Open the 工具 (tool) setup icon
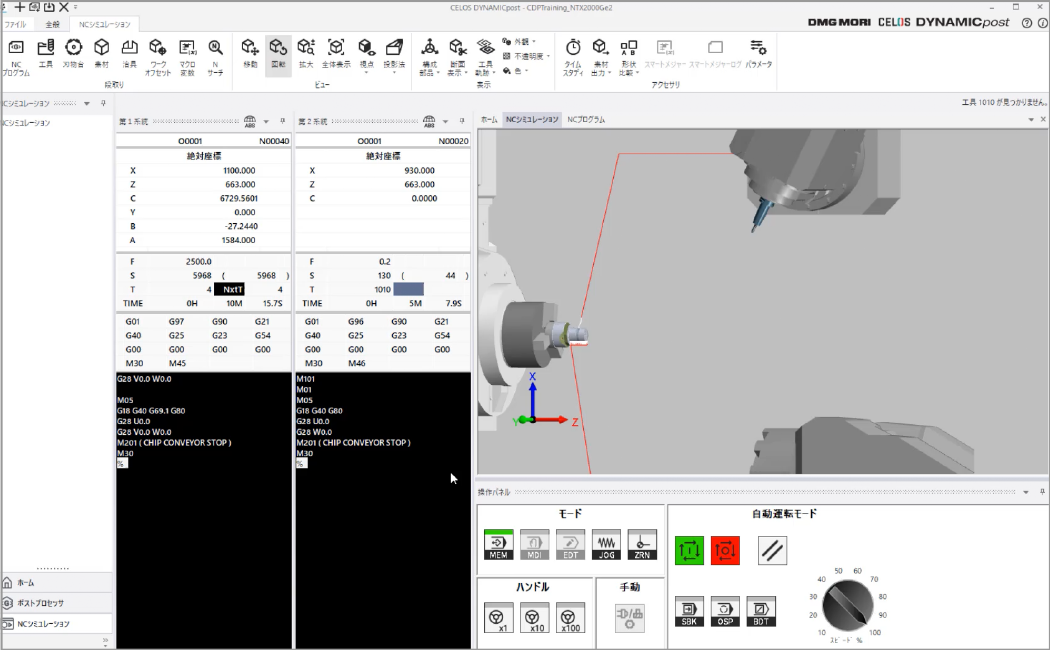The image size is (1050, 650). (46, 54)
